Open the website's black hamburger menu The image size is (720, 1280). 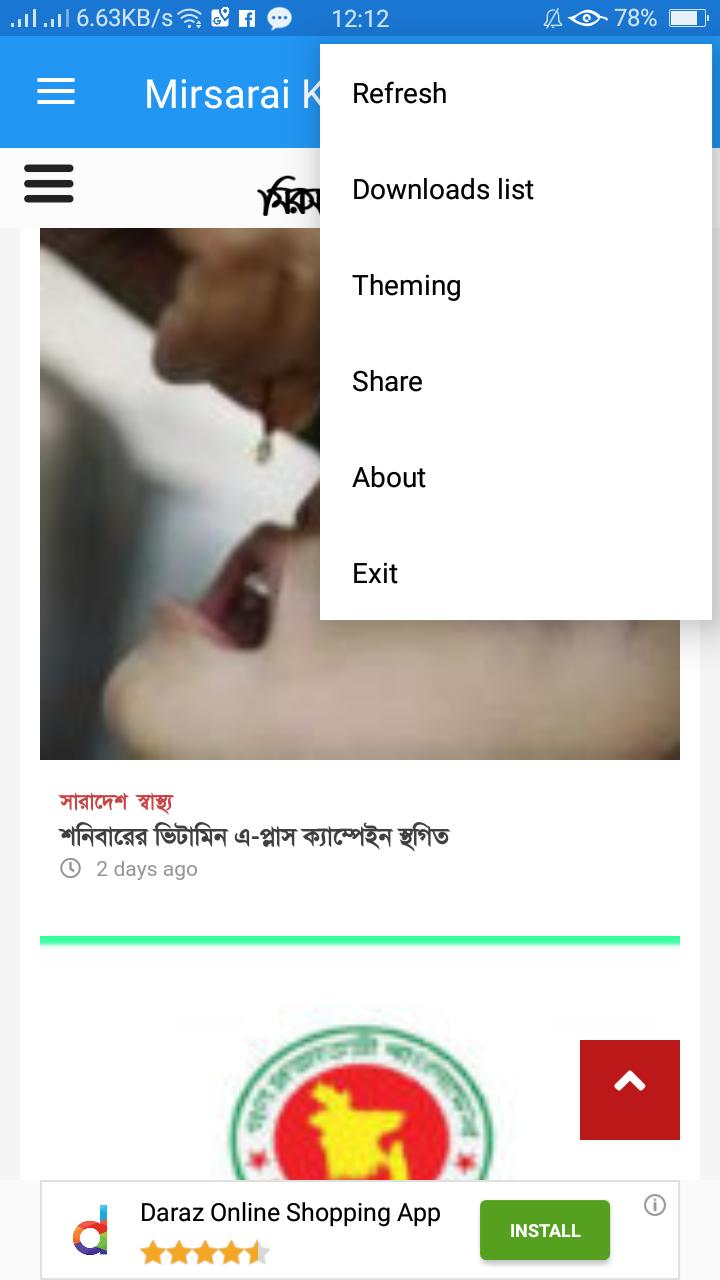49,184
